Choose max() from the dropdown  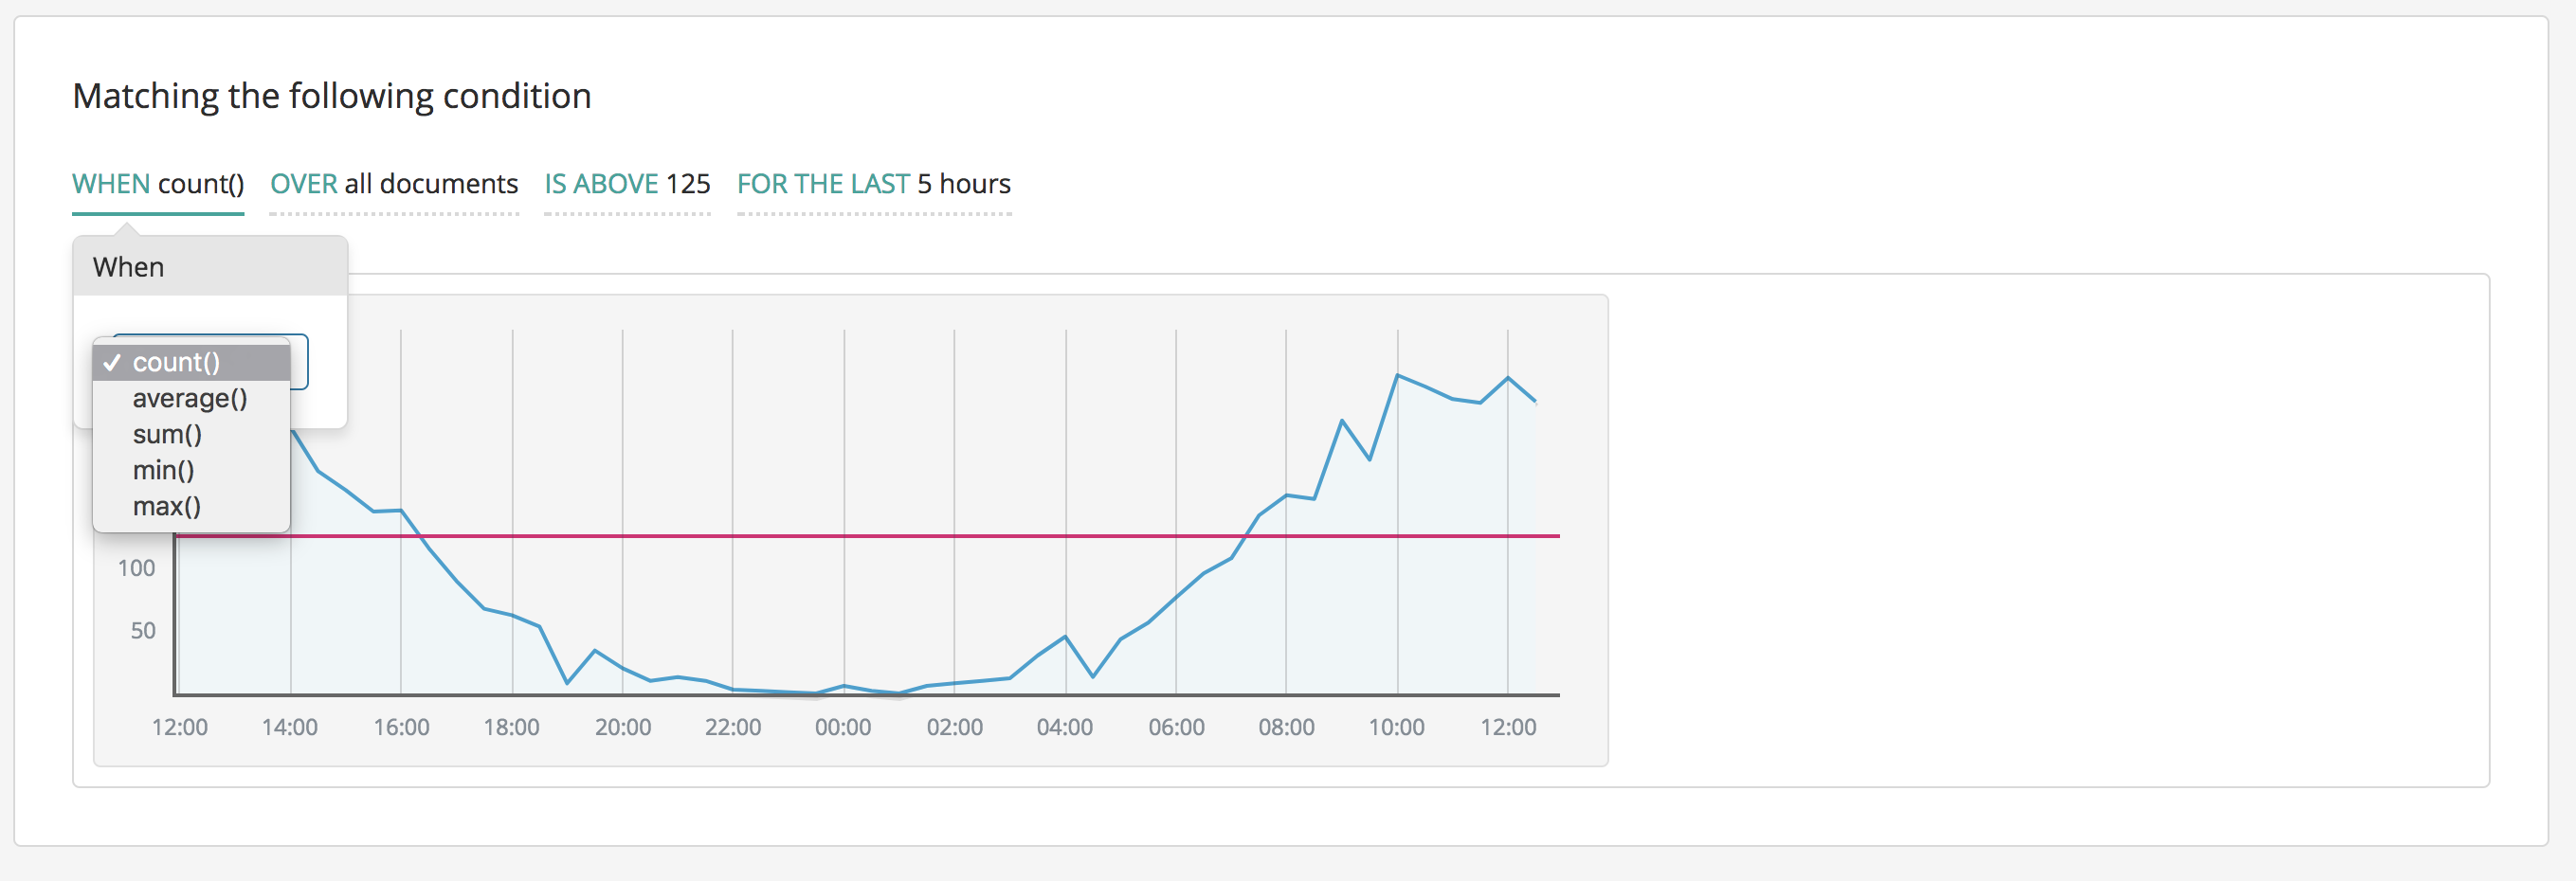pyautogui.click(x=166, y=506)
